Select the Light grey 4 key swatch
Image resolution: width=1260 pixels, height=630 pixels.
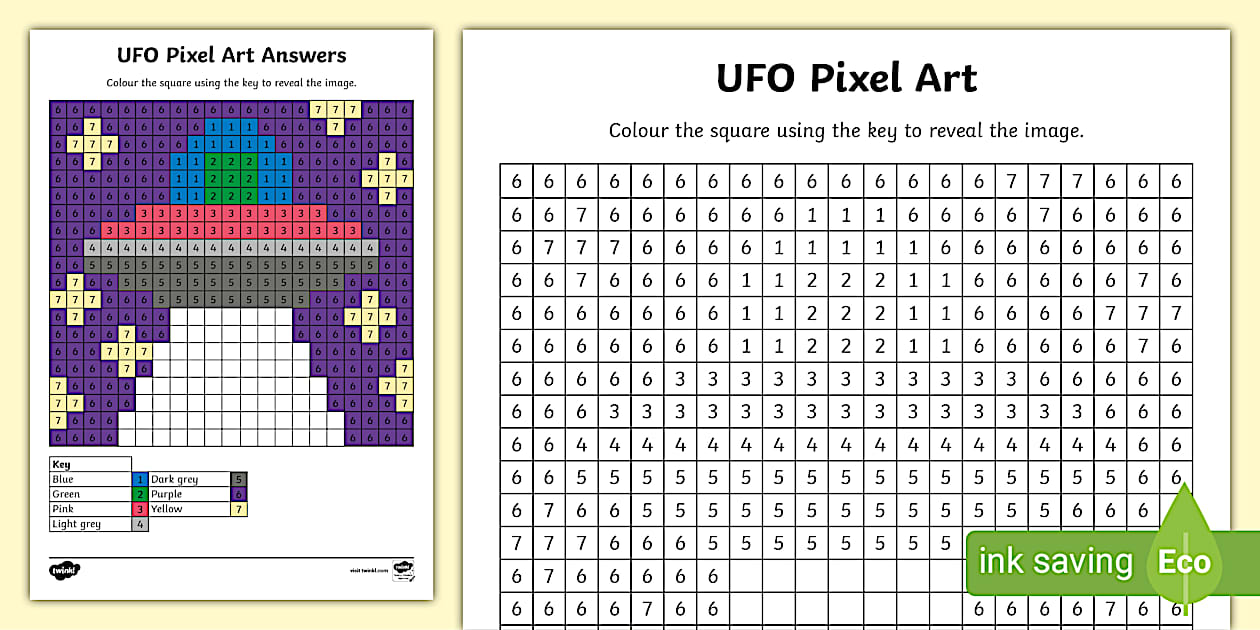tap(140, 524)
